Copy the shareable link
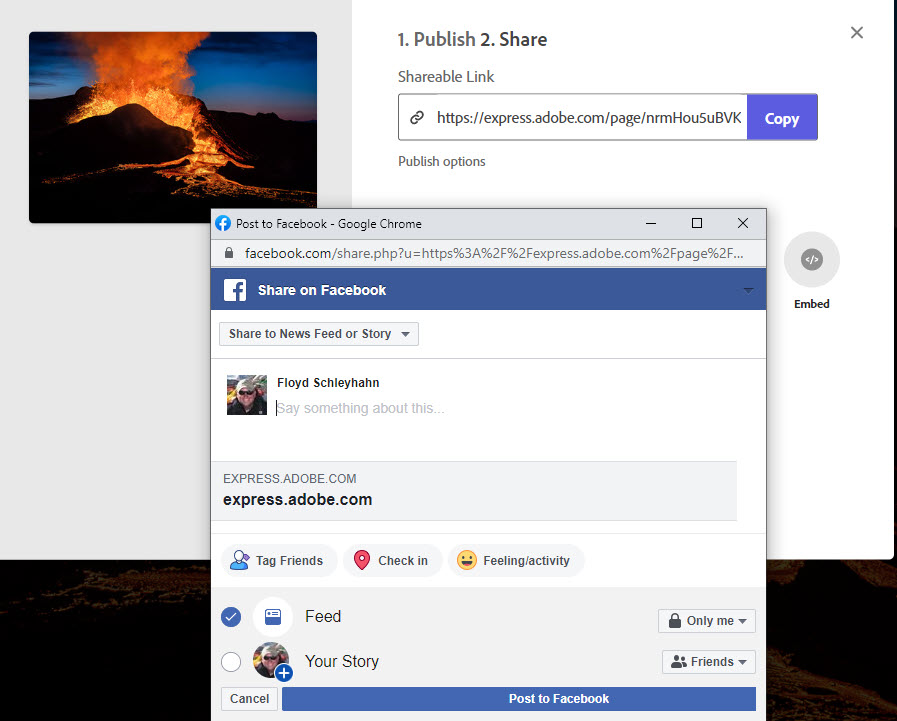Screen dimensions: 897x721 pos(781,117)
